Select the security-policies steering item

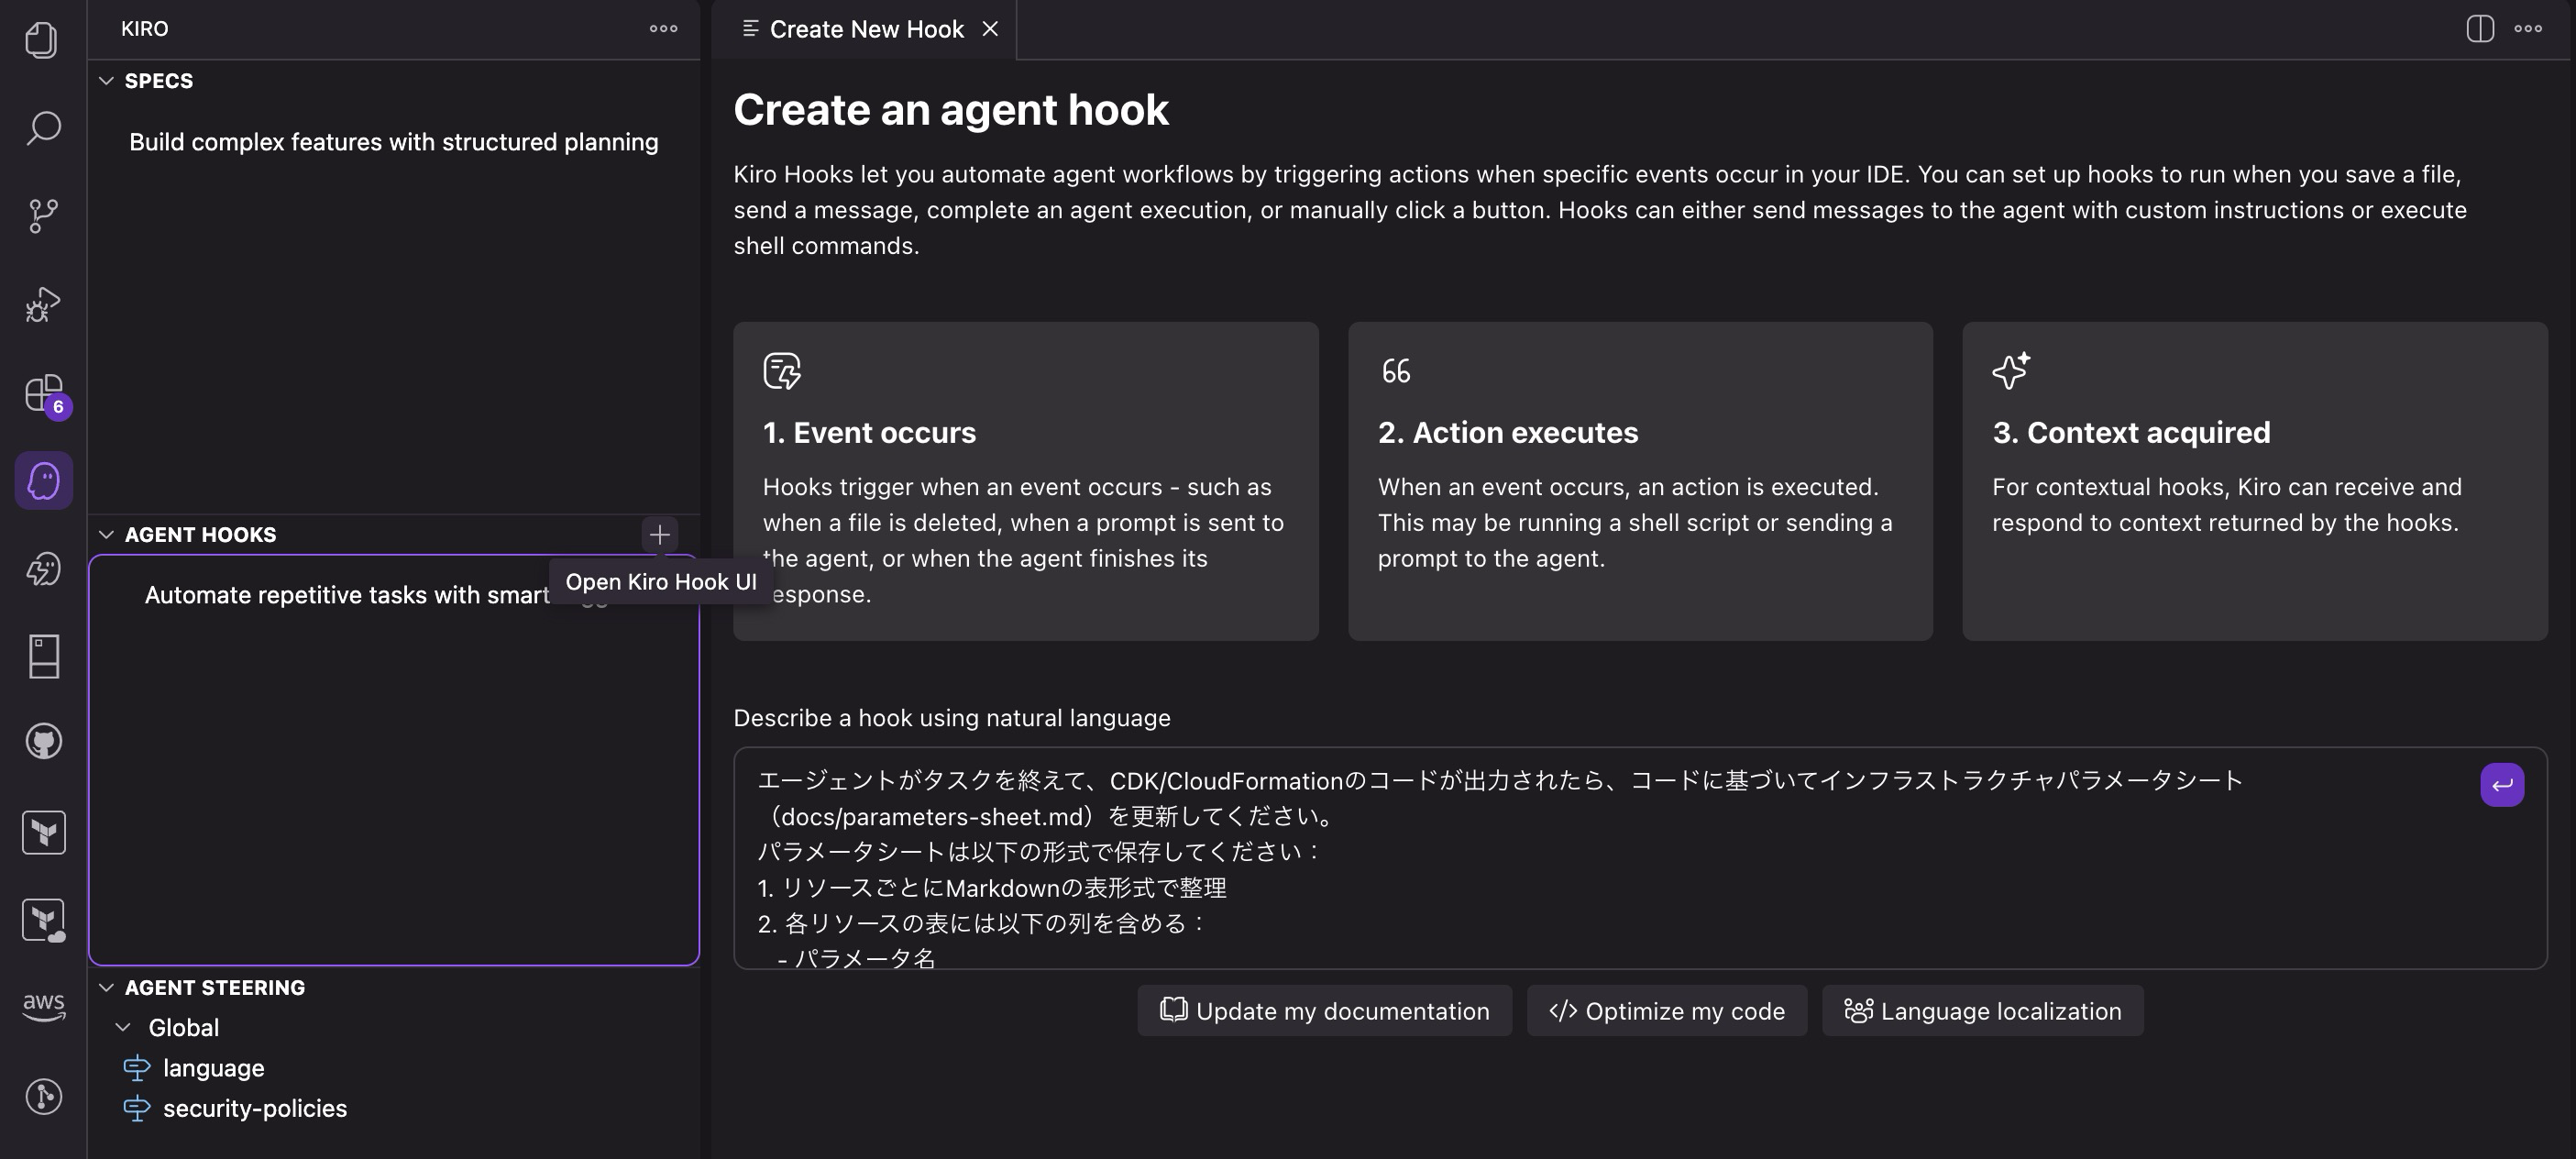254,1108
